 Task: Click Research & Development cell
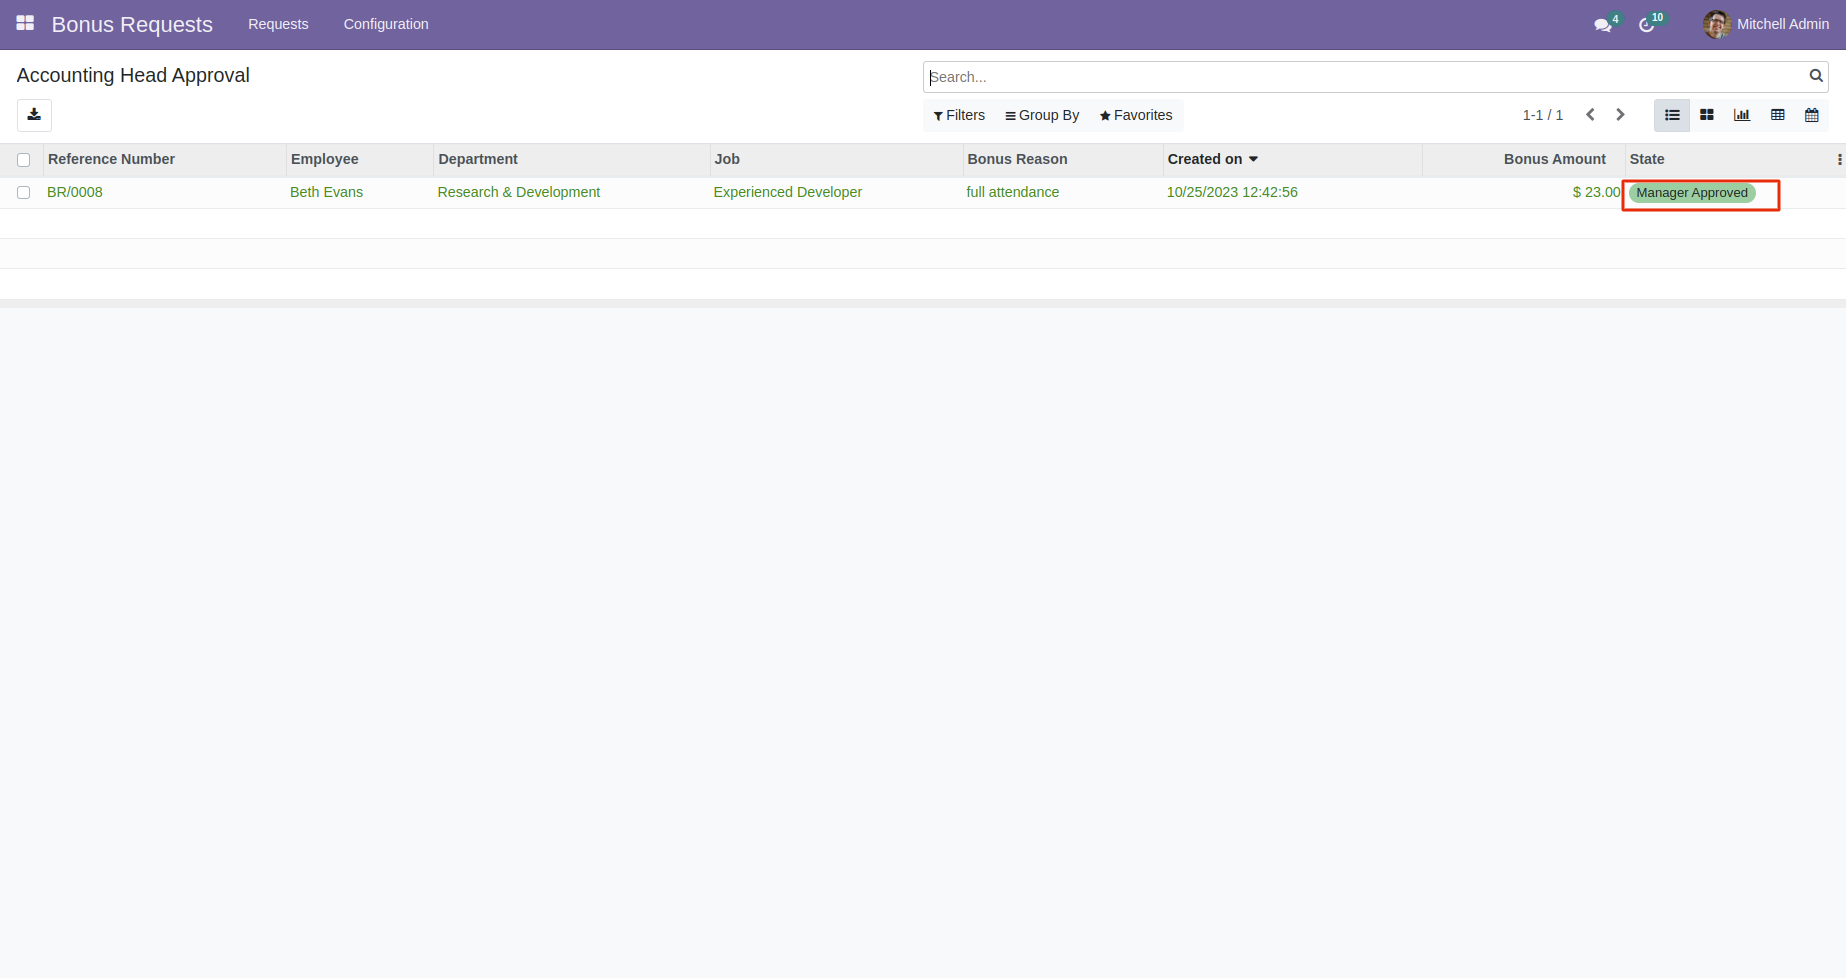click(519, 192)
